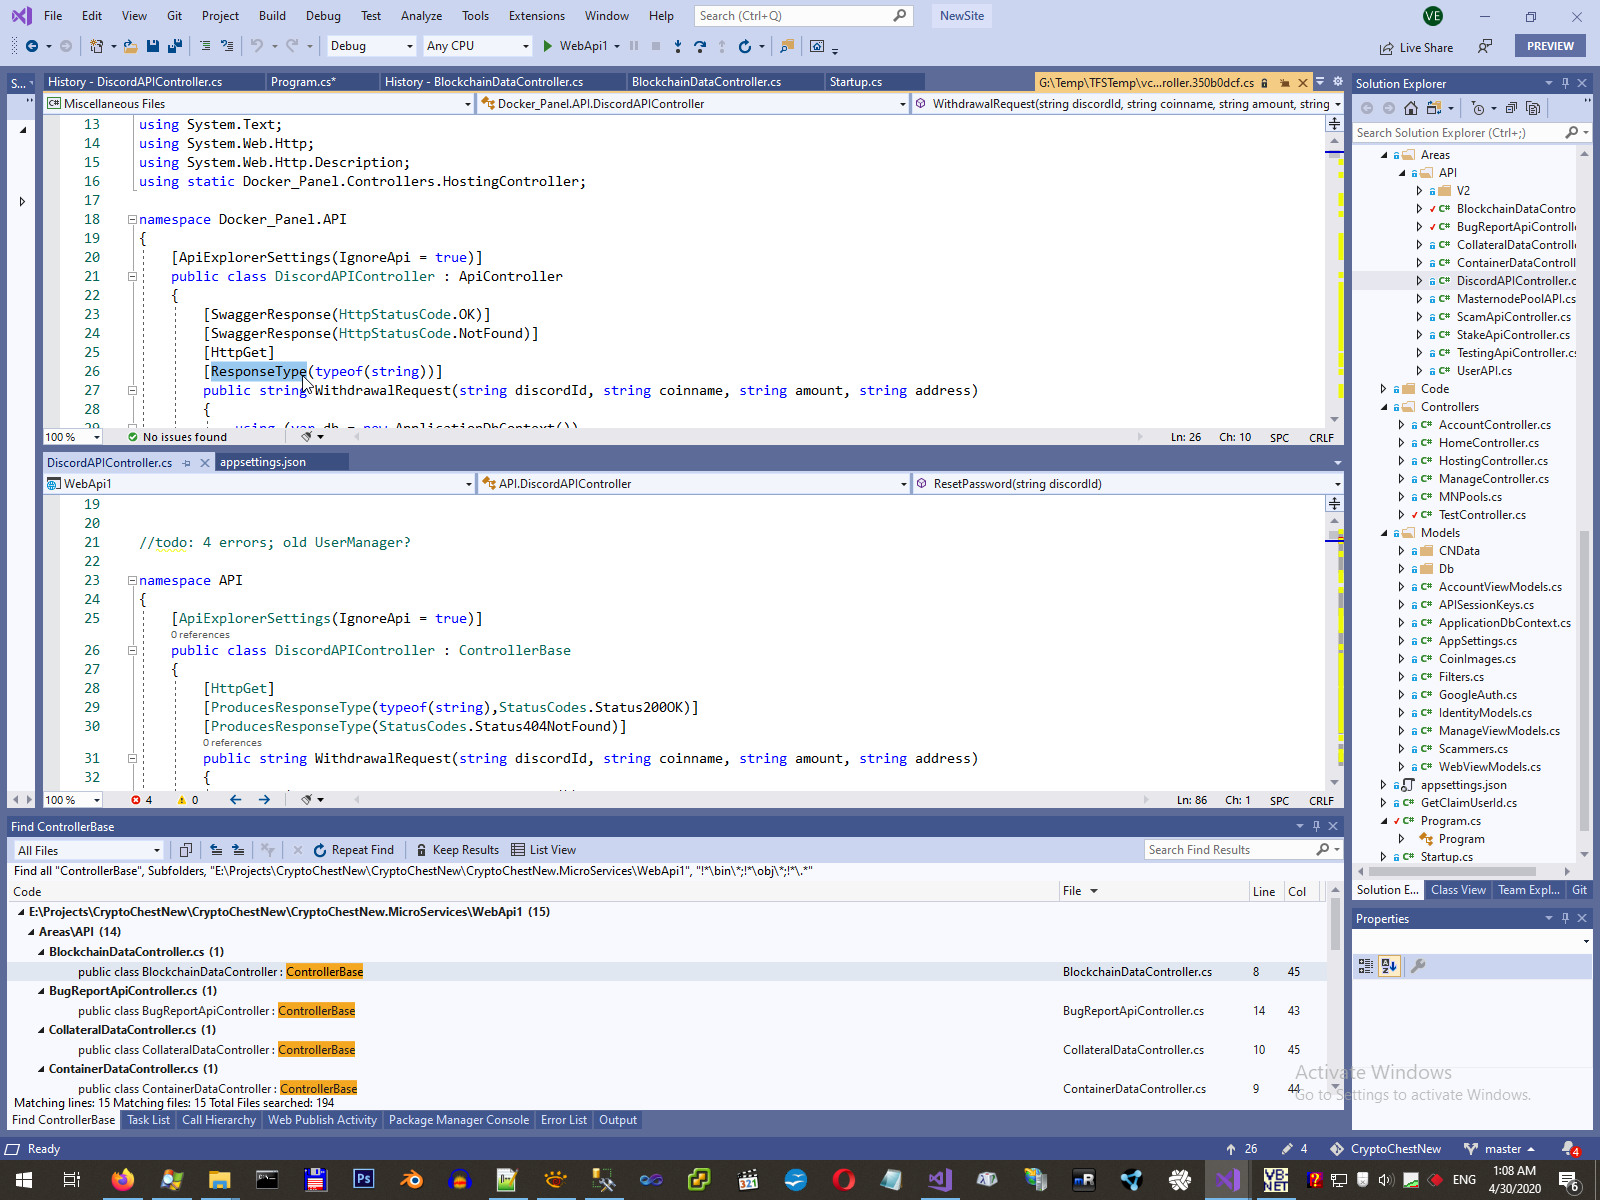The height and width of the screenshot is (1200, 1600).
Task: Click the Step Over debug icon
Action: pyautogui.click(x=700, y=46)
